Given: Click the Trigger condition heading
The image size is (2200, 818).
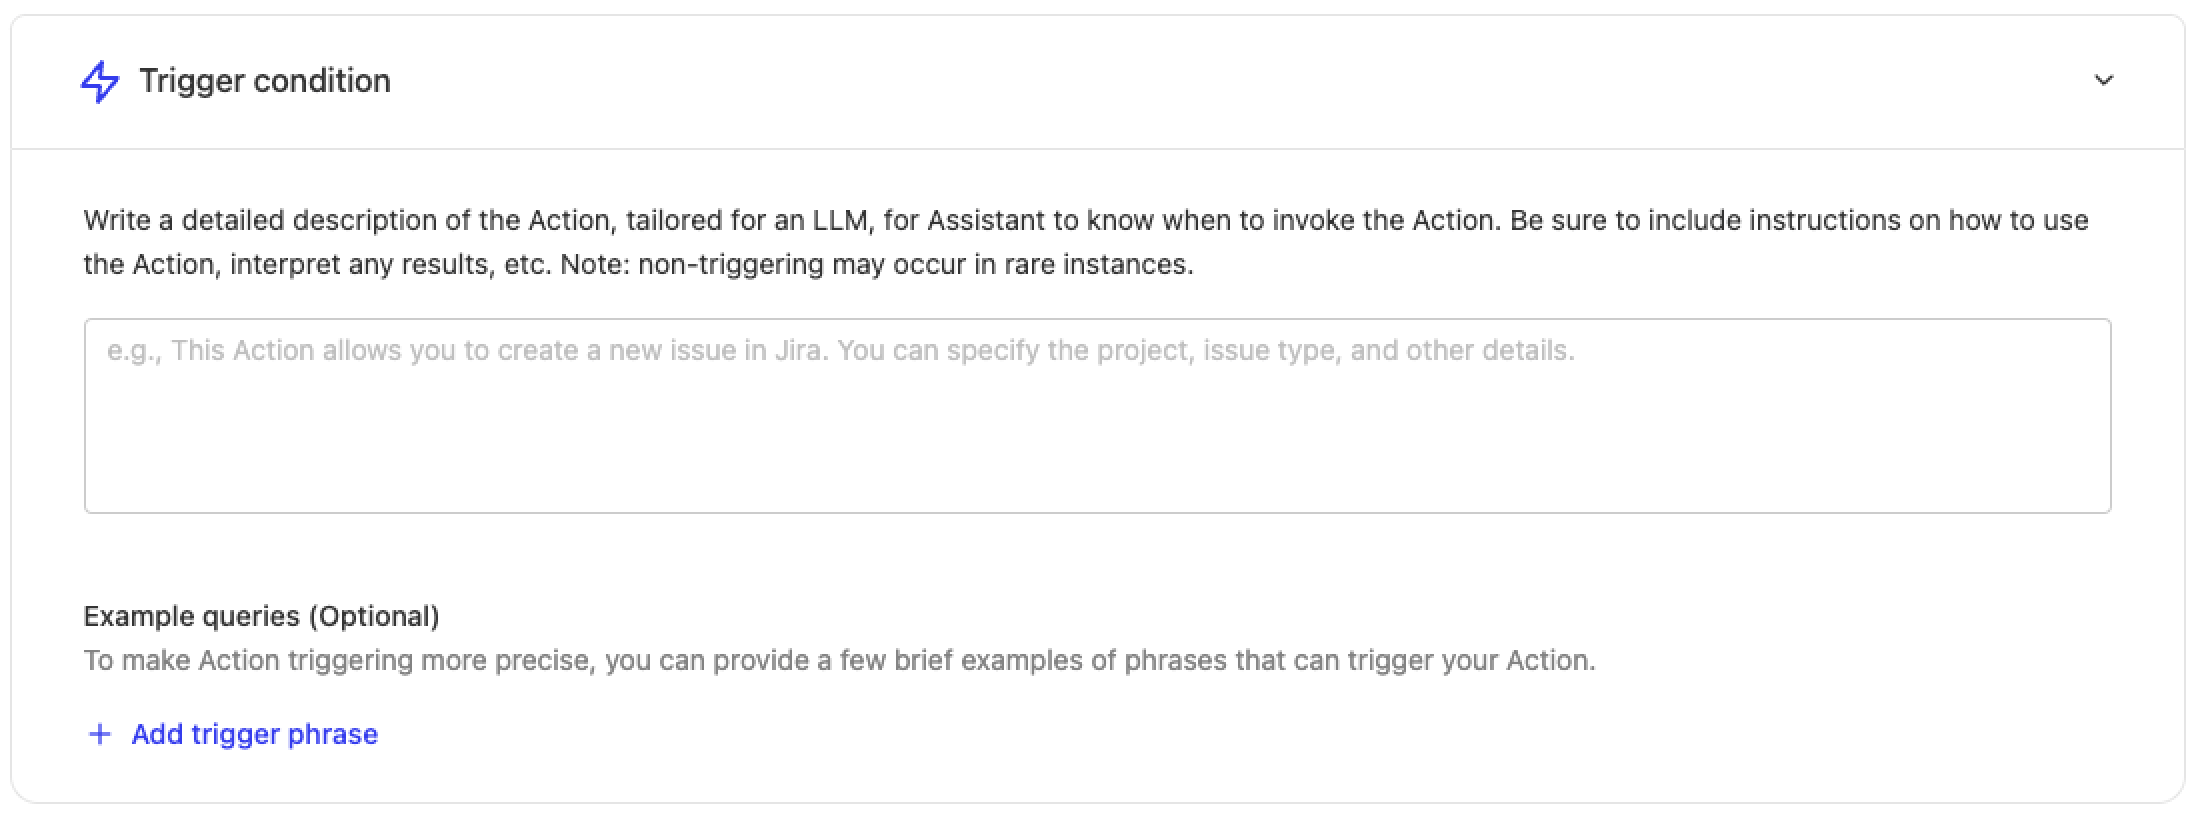Looking at the screenshot, I should point(265,81).
